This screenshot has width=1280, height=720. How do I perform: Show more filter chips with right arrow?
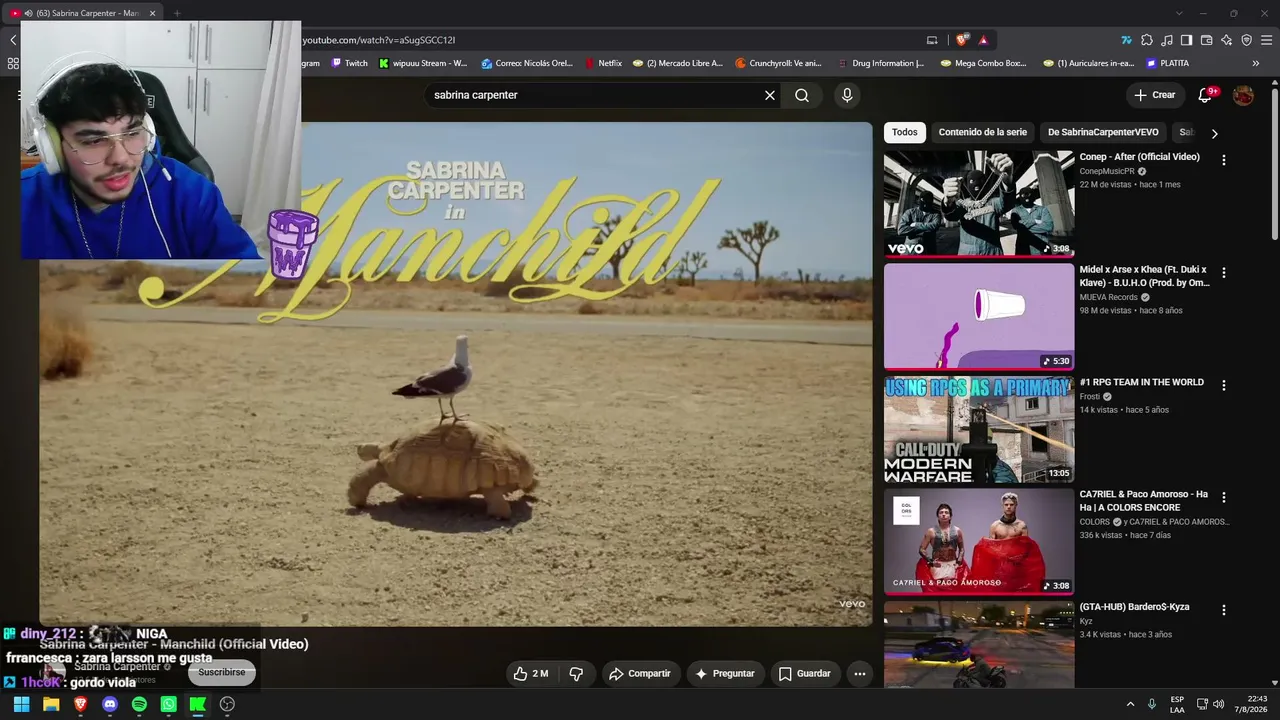point(1214,133)
